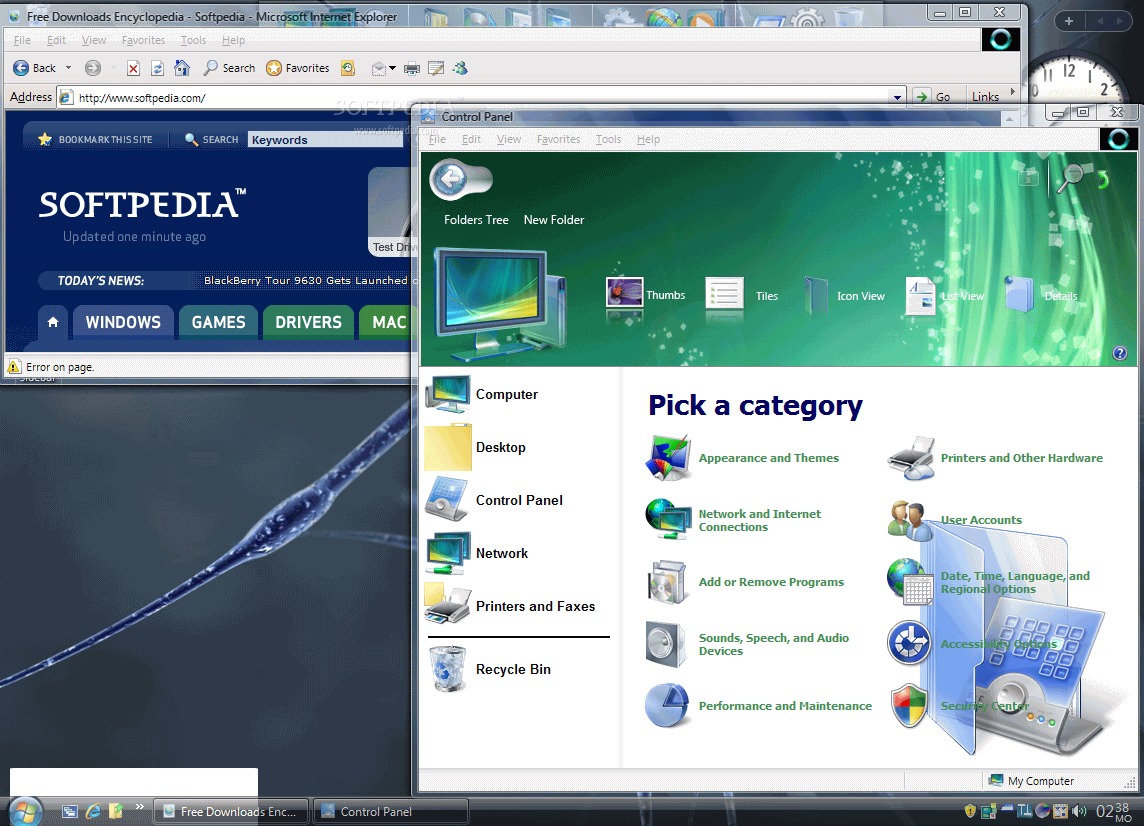This screenshot has height=826, width=1144.
Task: Open Add or Remove Programs category
Action: [x=745, y=582]
